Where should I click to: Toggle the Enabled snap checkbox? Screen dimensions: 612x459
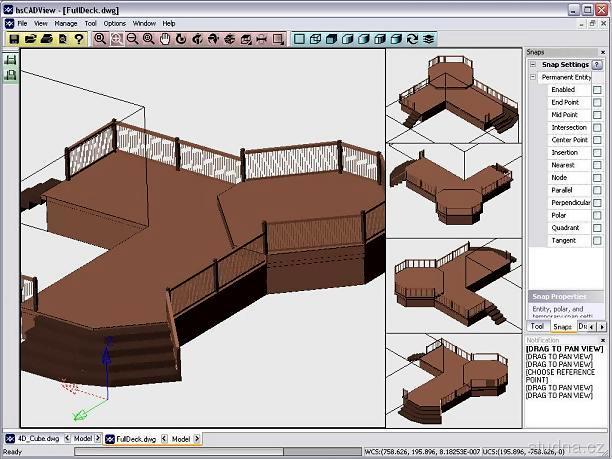coord(597,90)
